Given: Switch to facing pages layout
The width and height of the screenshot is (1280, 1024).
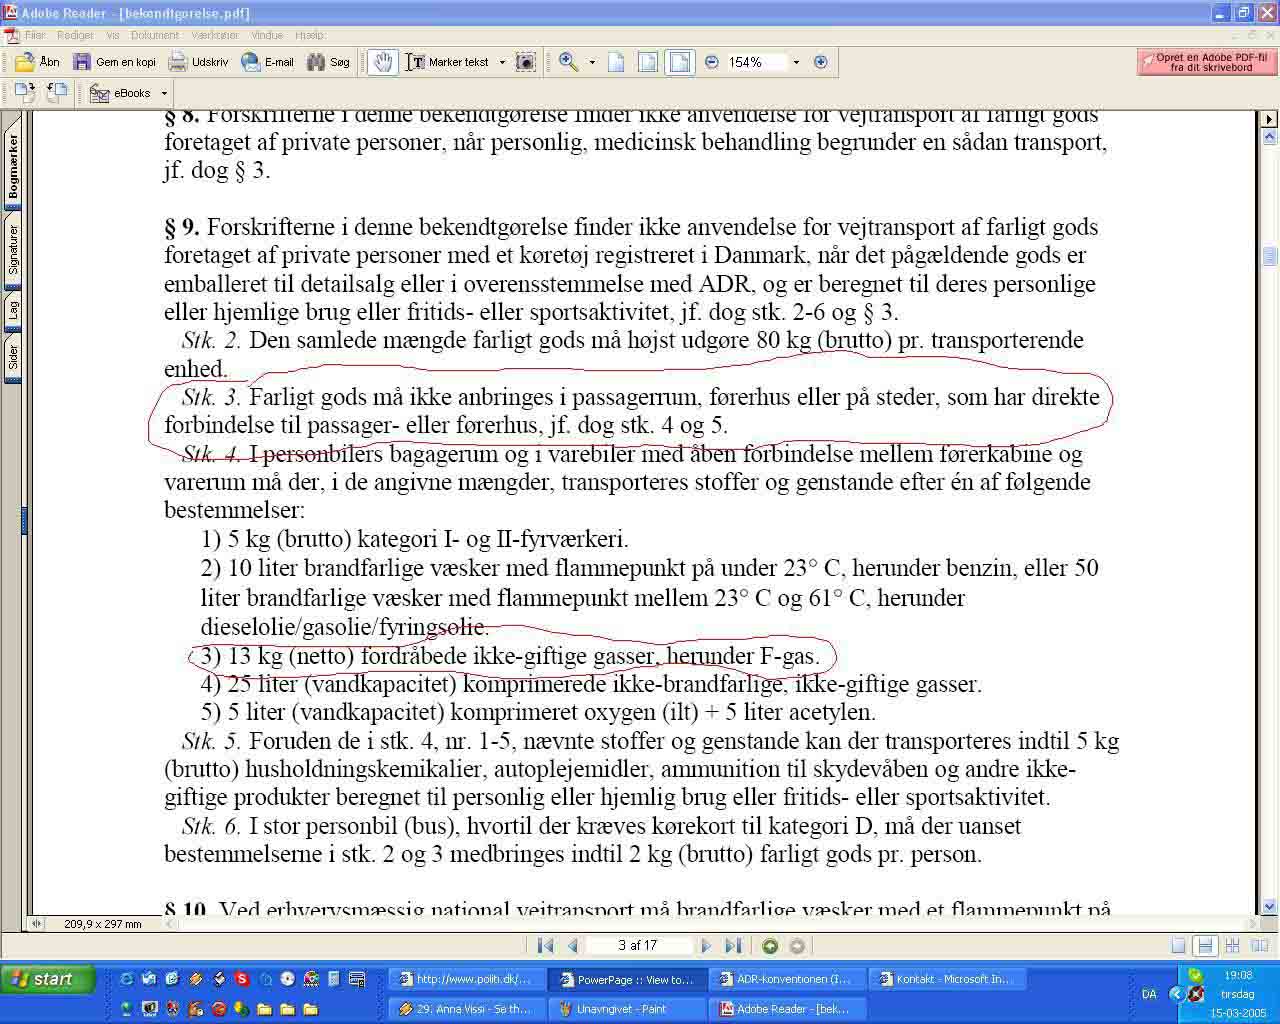Looking at the screenshot, I should click(1258, 946).
